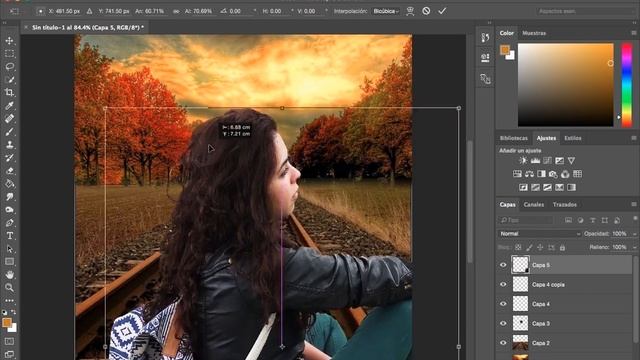
Task: Add a Channel Mixer adjustment
Action: point(565,174)
